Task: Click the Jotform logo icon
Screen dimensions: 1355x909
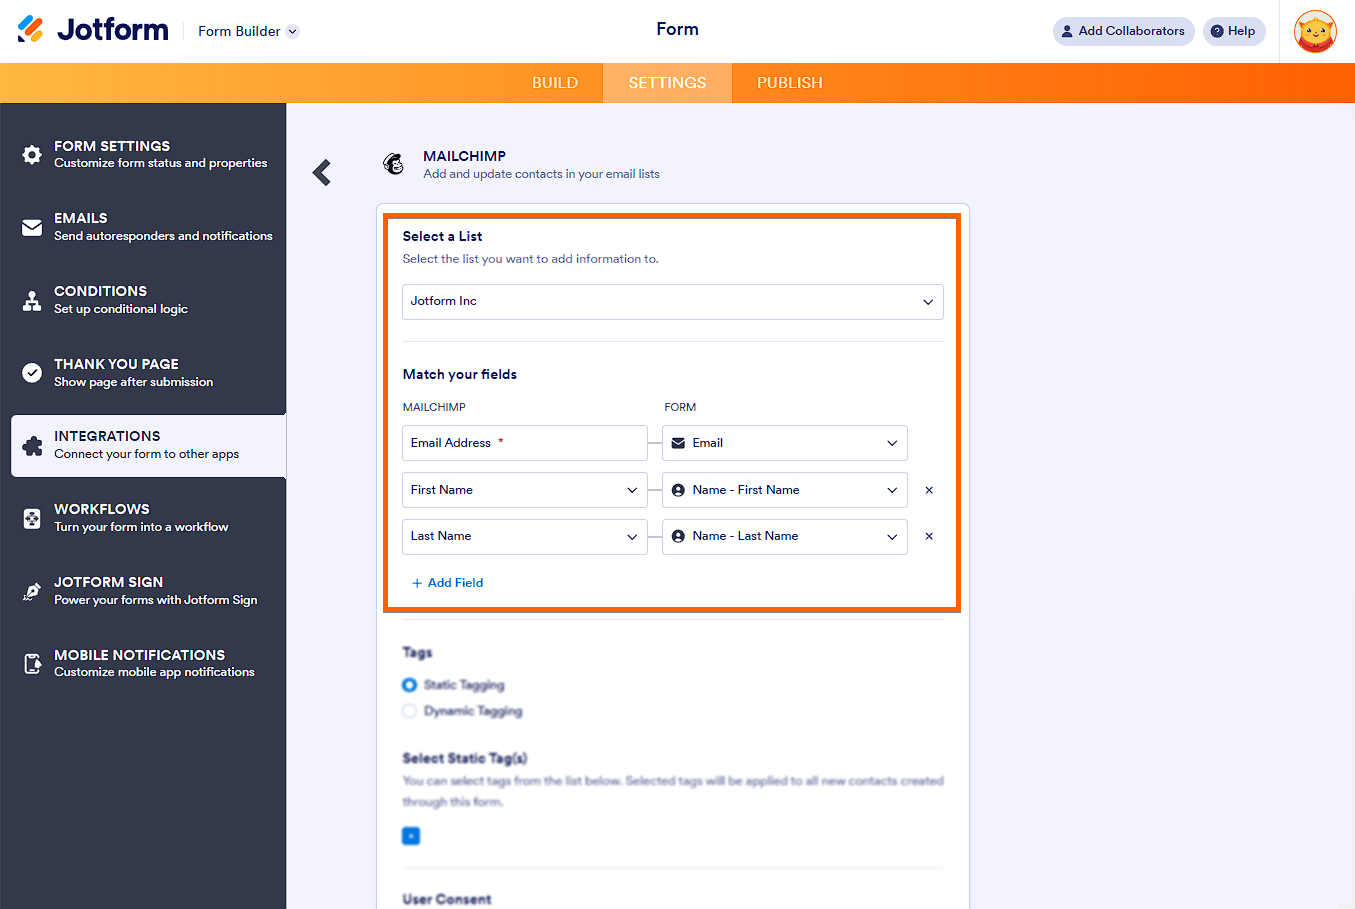Action: pyautogui.click(x=31, y=29)
